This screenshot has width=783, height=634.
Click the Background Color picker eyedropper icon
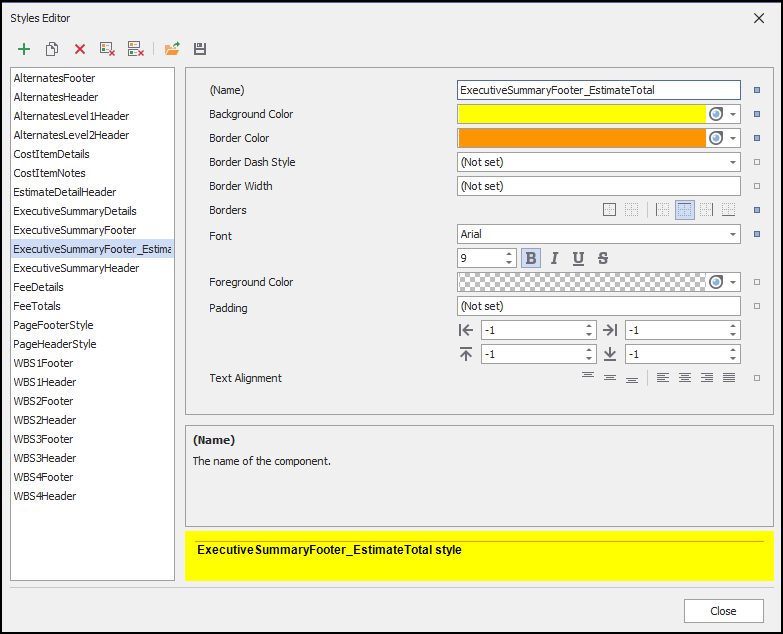pyautogui.click(x=716, y=114)
